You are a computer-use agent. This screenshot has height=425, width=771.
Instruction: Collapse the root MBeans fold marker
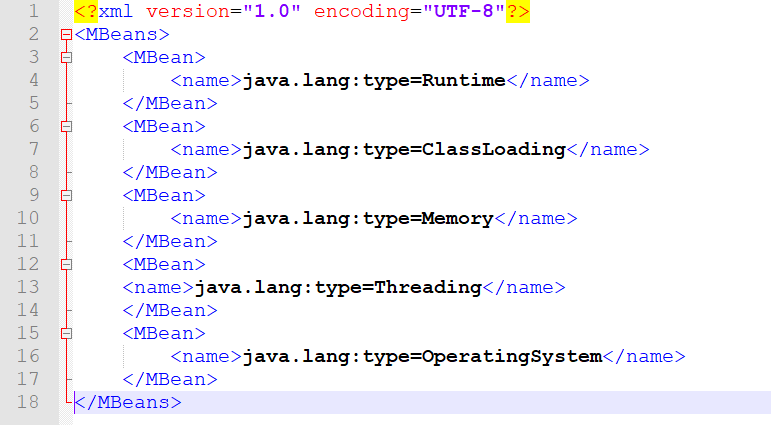[x=66, y=35]
